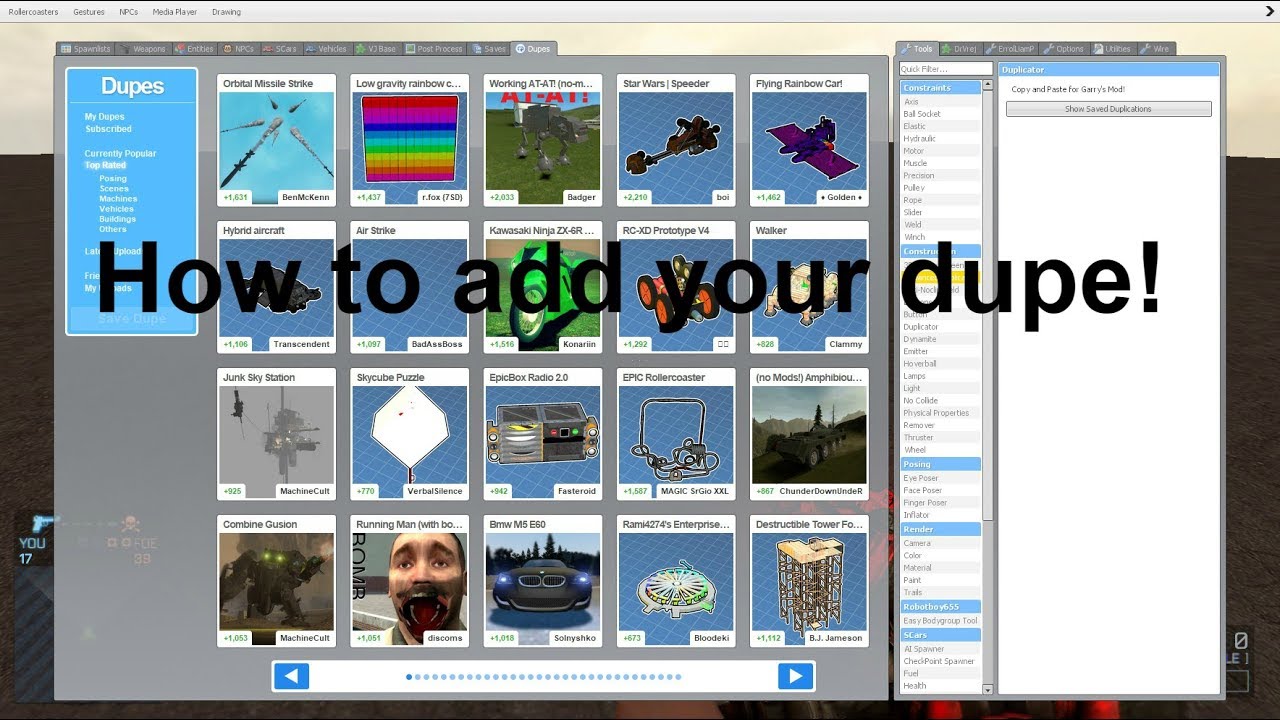This screenshot has height=720, width=1280.
Task: Select the Thruster tool
Action: (x=940, y=437)
